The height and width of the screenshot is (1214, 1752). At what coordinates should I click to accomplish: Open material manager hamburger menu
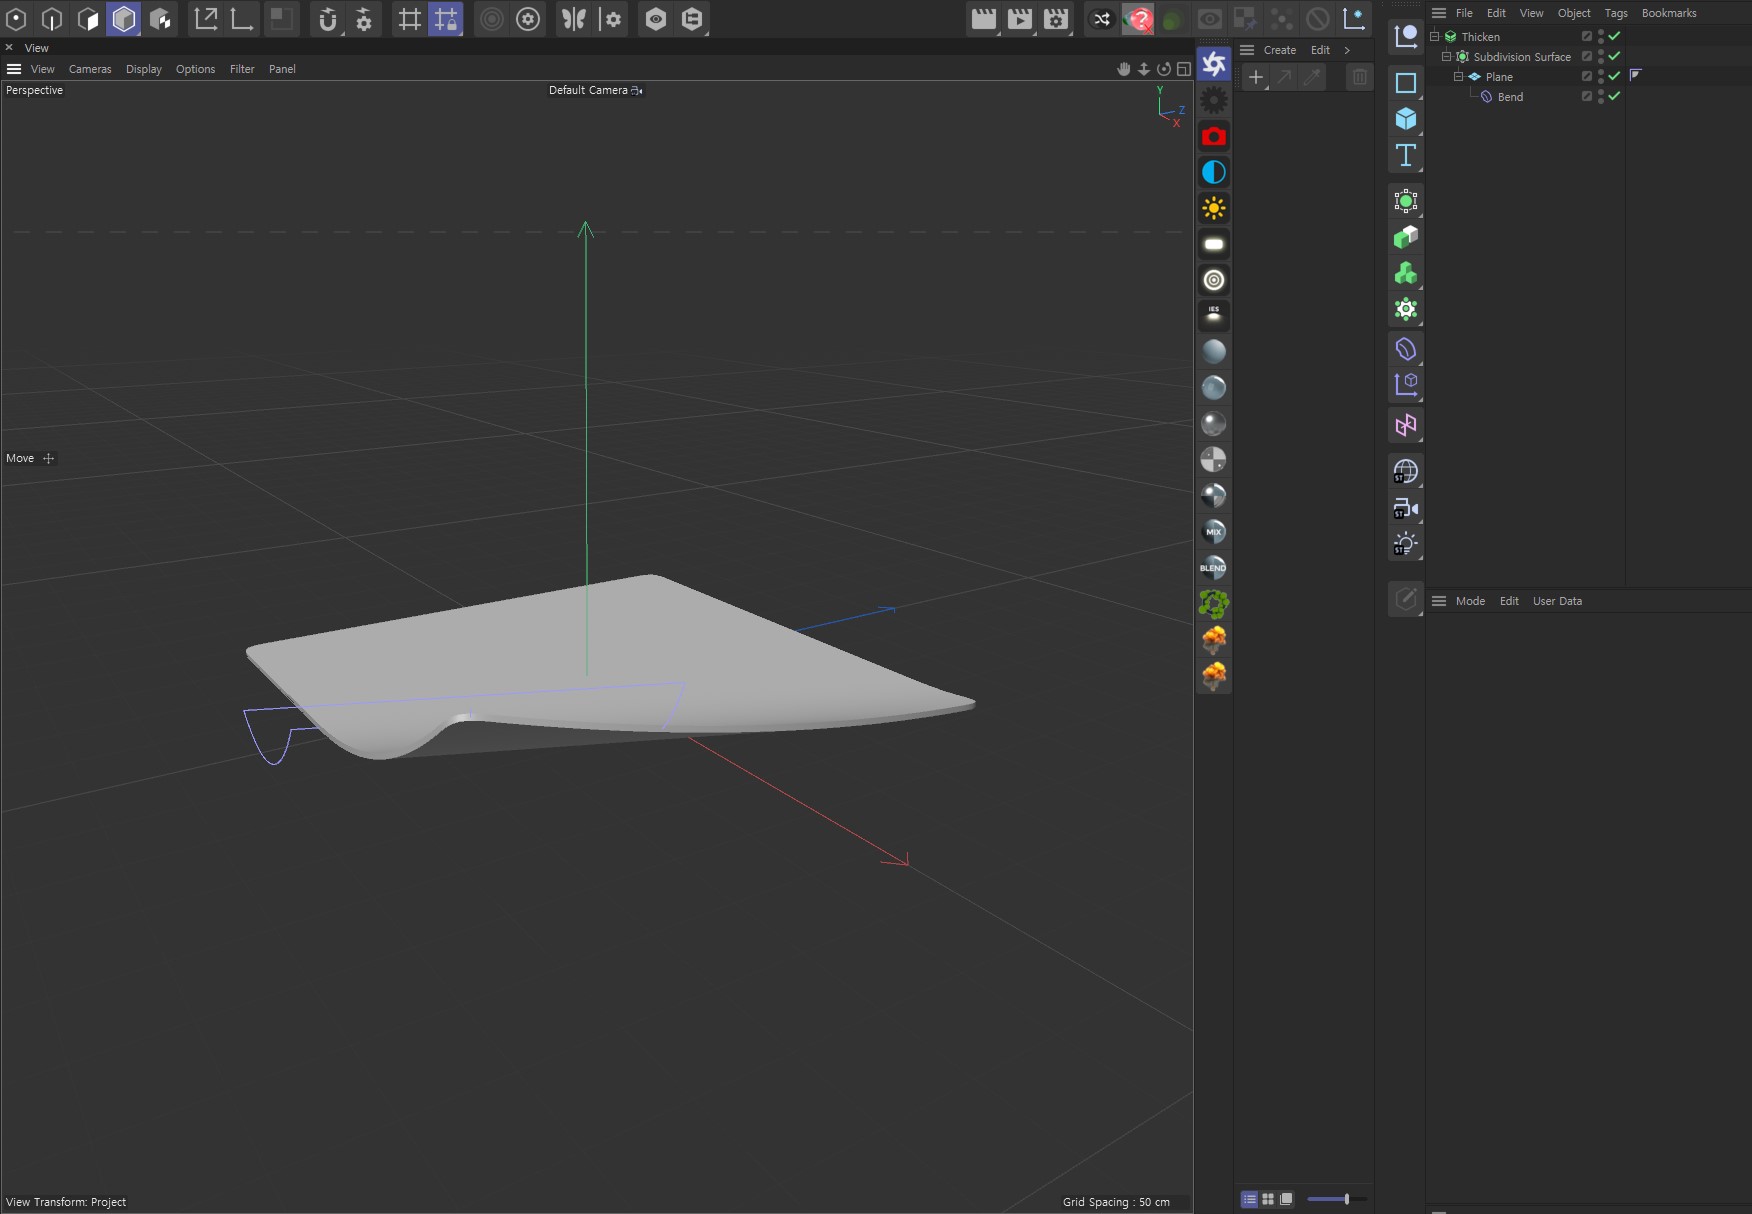1247,50
